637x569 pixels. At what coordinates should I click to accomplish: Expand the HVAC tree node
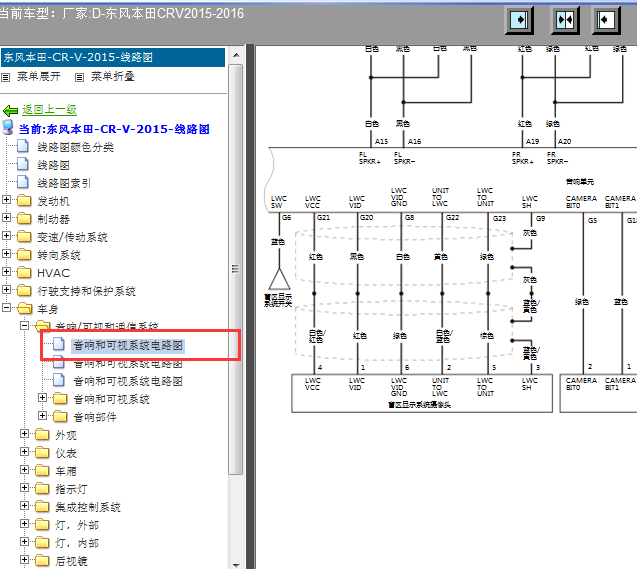pos(6,271)
